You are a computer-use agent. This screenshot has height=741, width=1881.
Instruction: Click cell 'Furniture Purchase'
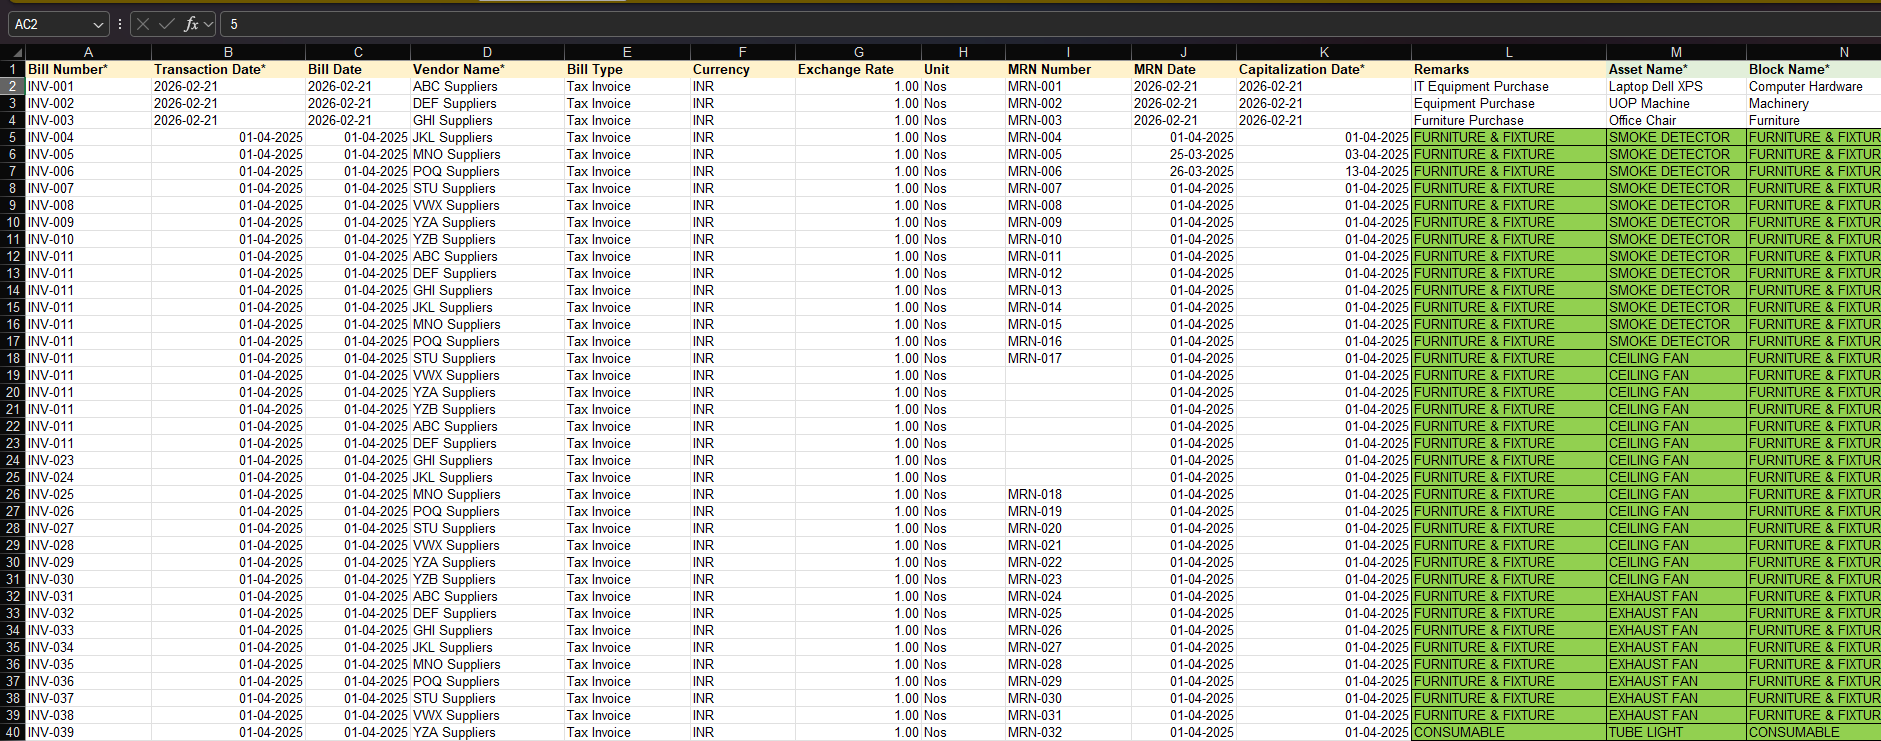coord(1509,120)
